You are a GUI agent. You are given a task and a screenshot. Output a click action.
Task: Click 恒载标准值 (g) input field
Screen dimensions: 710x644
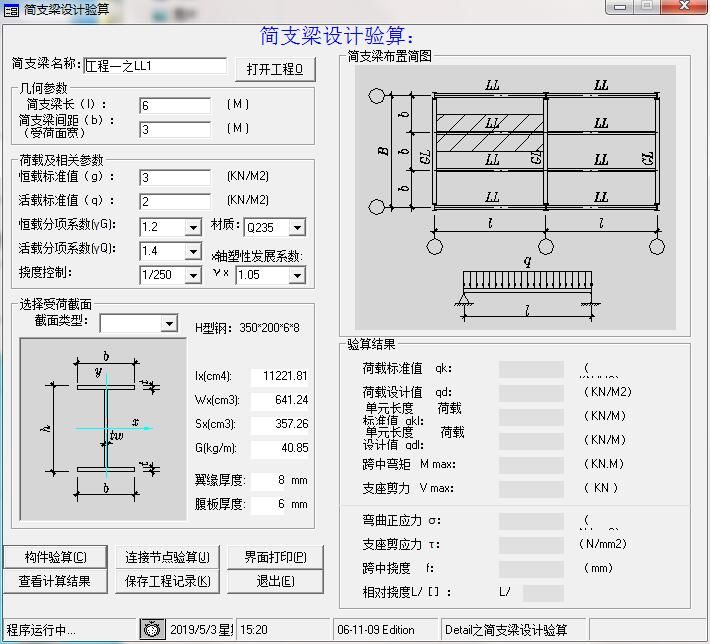pyautogui.click(x=175, y=178)
